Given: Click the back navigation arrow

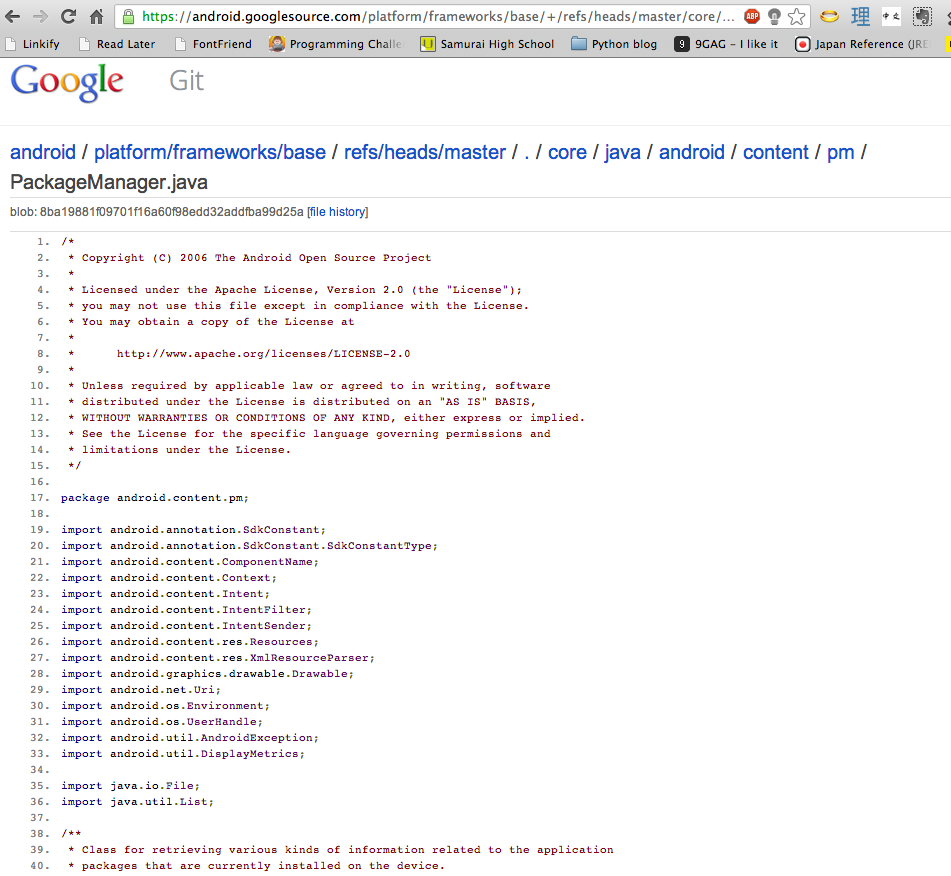Looking at the screenshot, I should coord(13,16).
